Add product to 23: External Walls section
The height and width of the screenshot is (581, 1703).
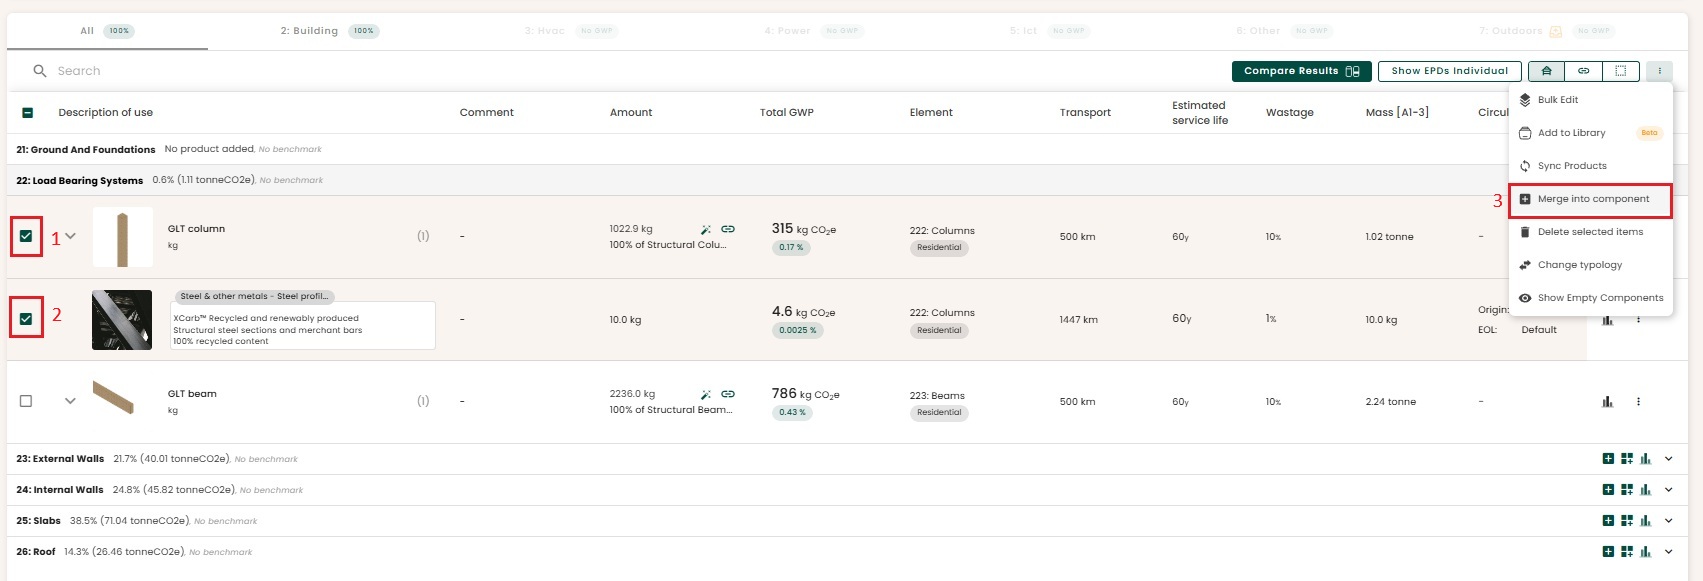1608,459
